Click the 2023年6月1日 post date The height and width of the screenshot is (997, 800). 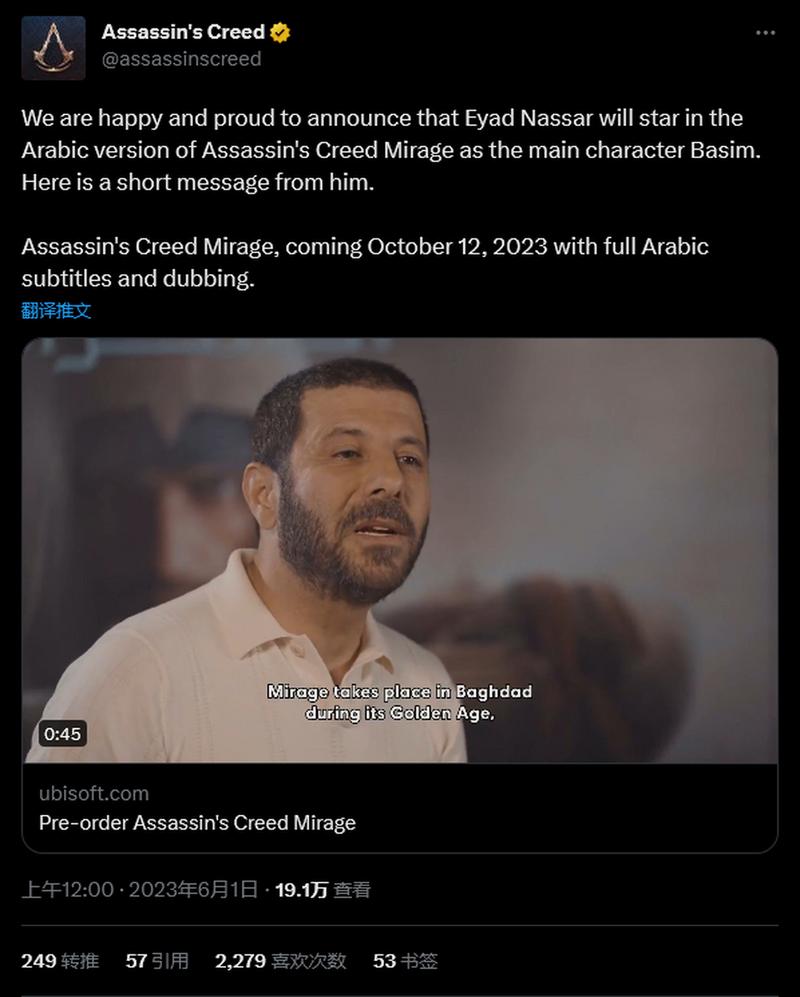tap(193, 890)
